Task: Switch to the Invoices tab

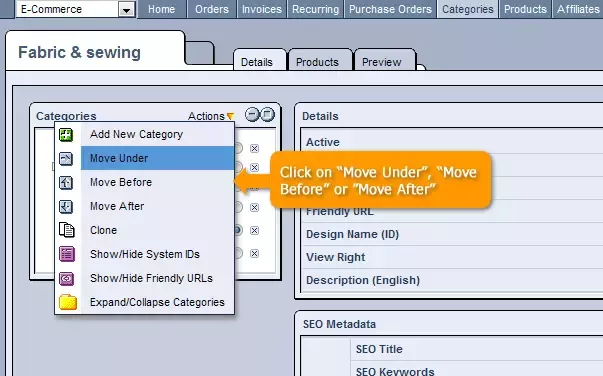Action: (262, 9)
